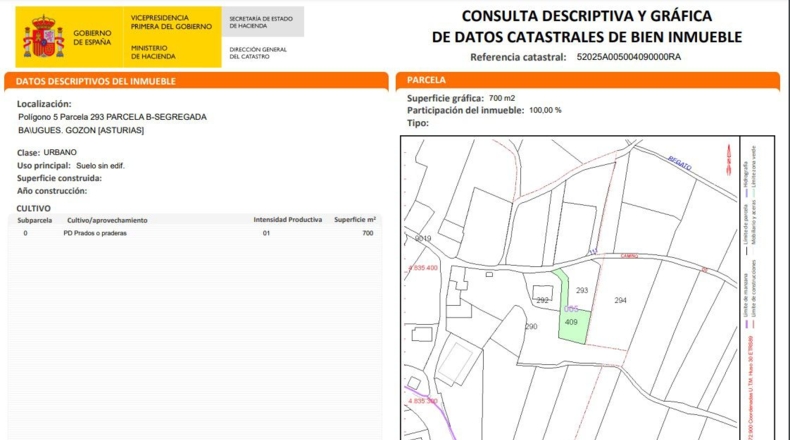790x440 pixels.
Task: Click the 'CULTIVO' section heading
Action: point(34,208)
